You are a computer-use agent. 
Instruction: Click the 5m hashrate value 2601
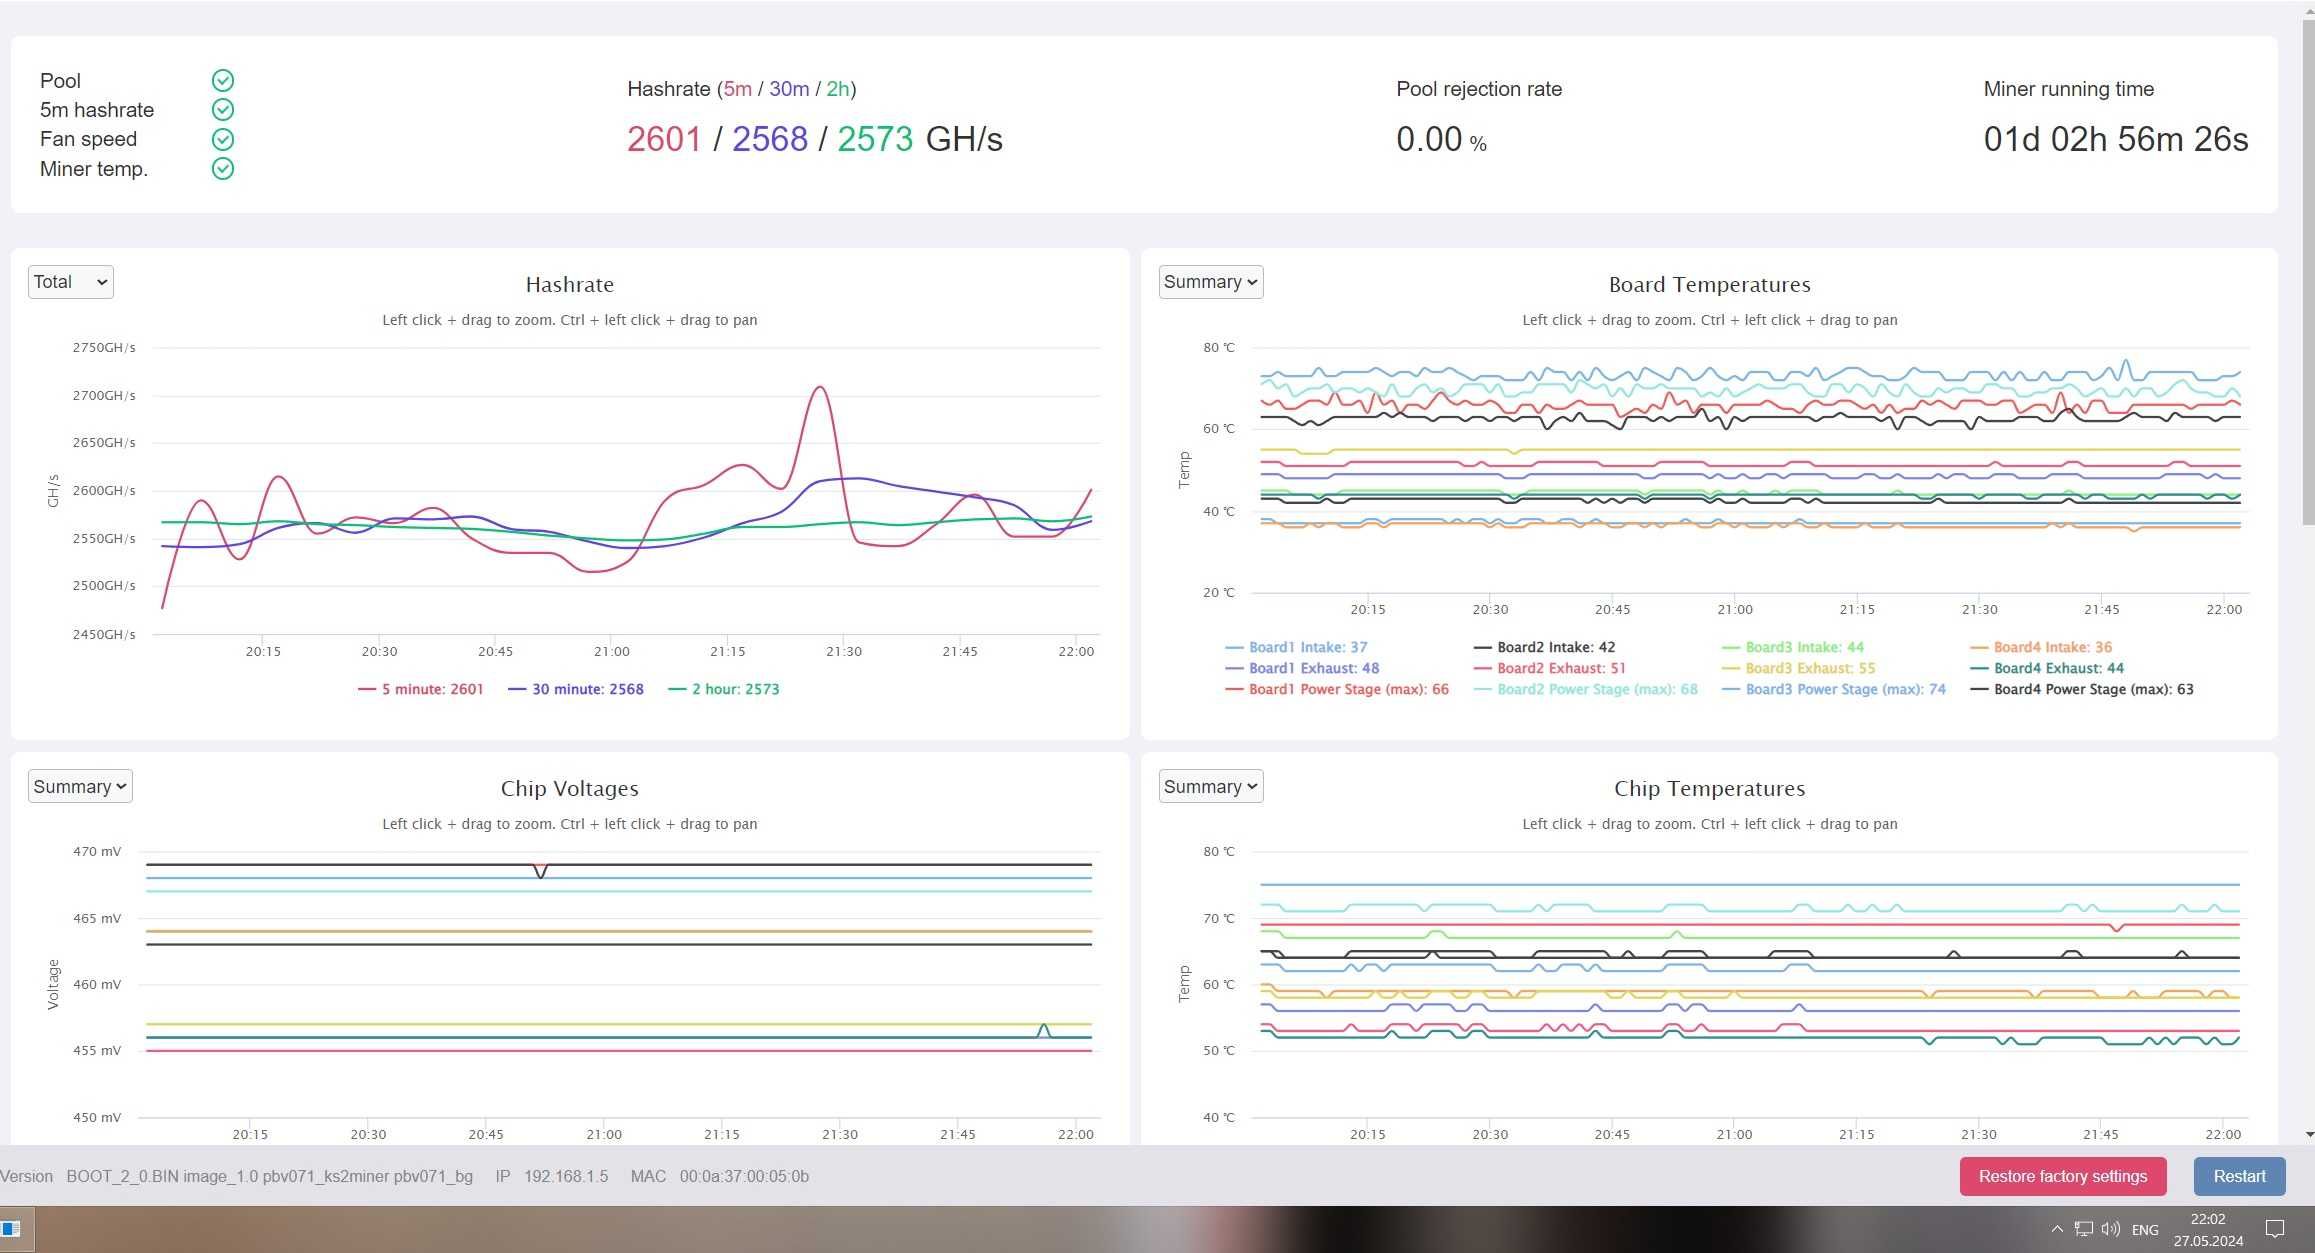pos(664,139)
